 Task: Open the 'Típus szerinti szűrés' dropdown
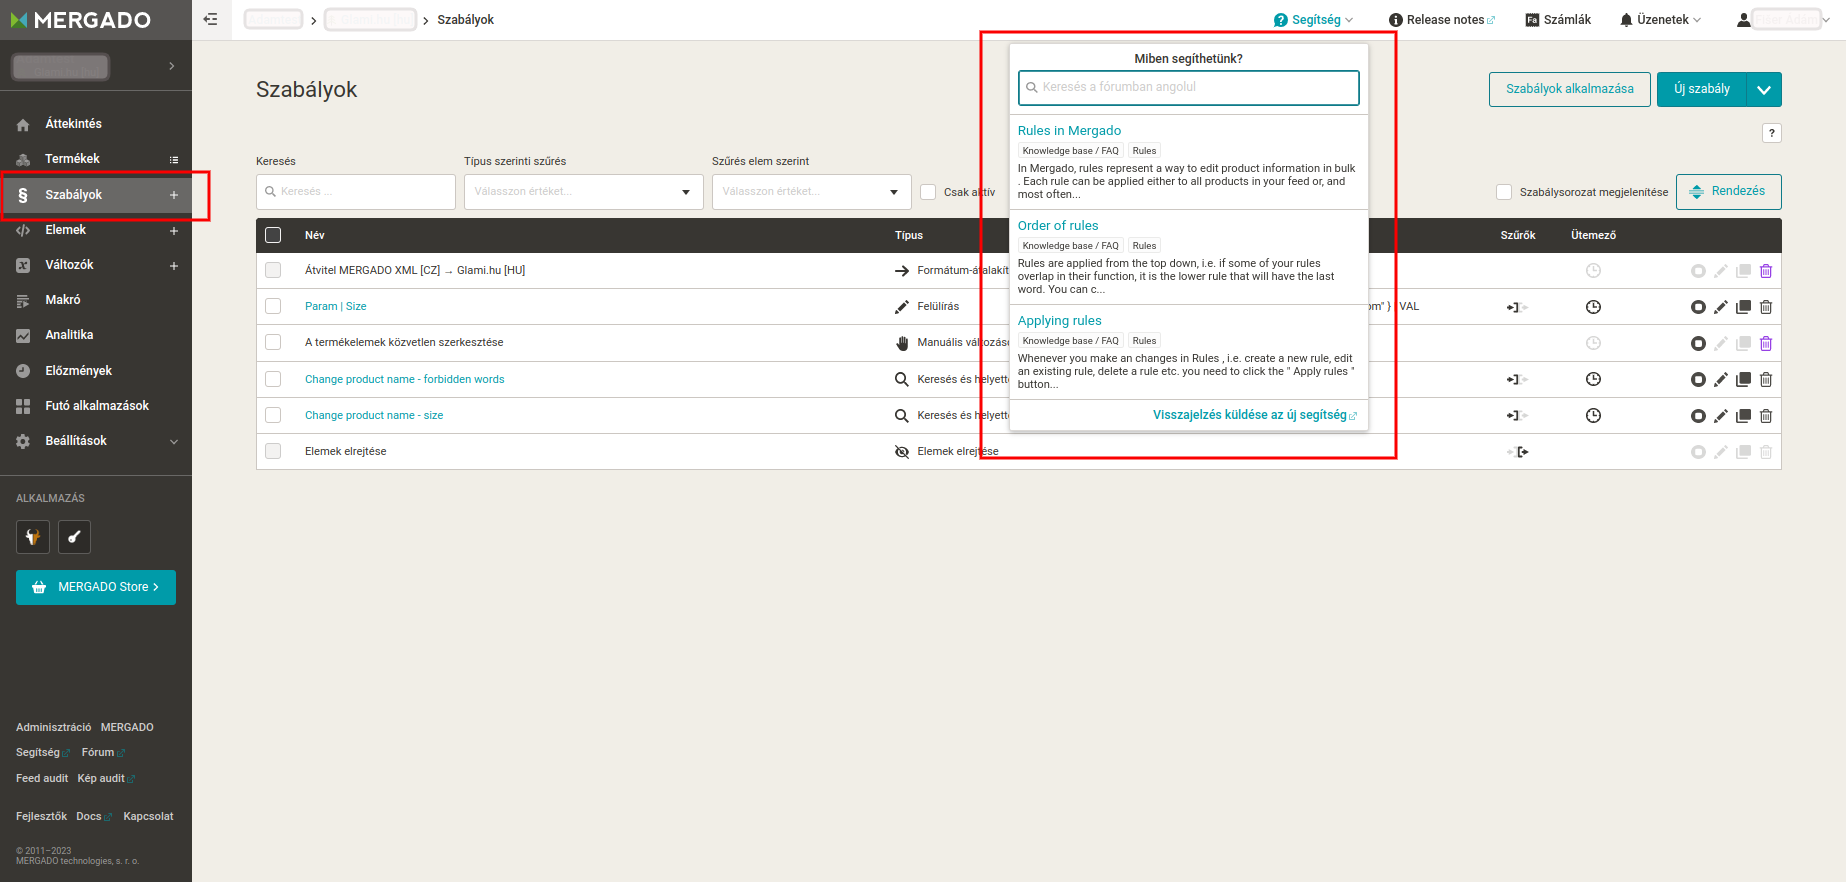(x=583, y=192)
